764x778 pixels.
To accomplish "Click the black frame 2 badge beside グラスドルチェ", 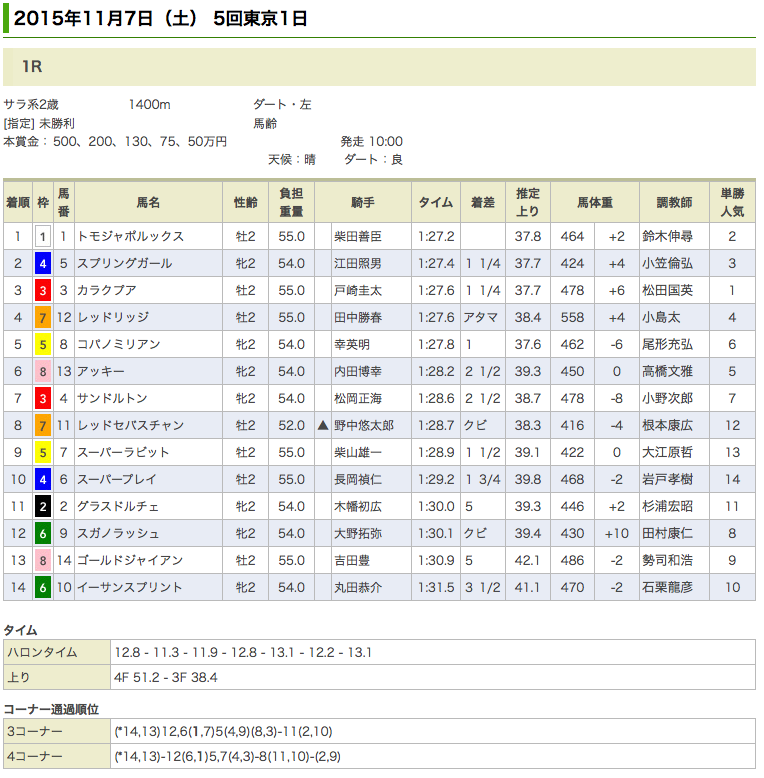I will click(x=42, y=507).
